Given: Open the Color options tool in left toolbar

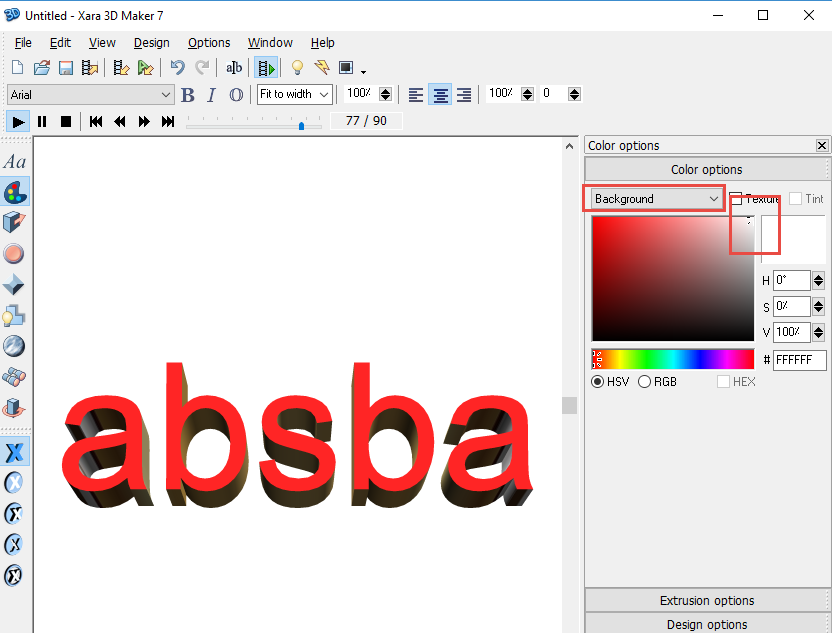Looking at the screenshot, I should tap(15, 192).
